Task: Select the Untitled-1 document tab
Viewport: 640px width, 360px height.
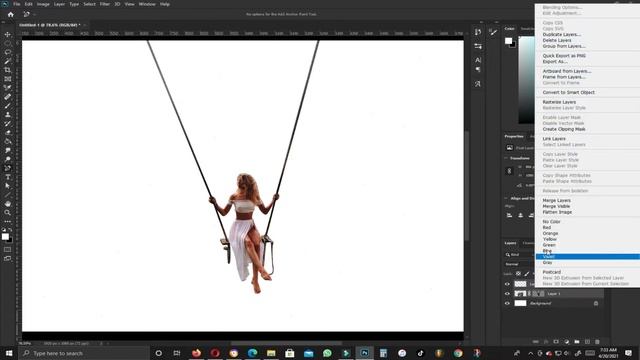Action: [49, 25]
